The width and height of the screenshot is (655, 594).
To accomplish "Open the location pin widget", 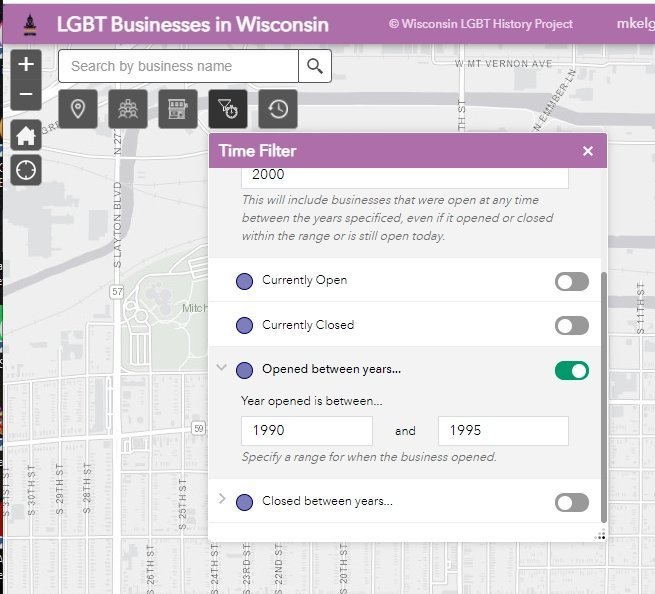I will click(78, 109).
